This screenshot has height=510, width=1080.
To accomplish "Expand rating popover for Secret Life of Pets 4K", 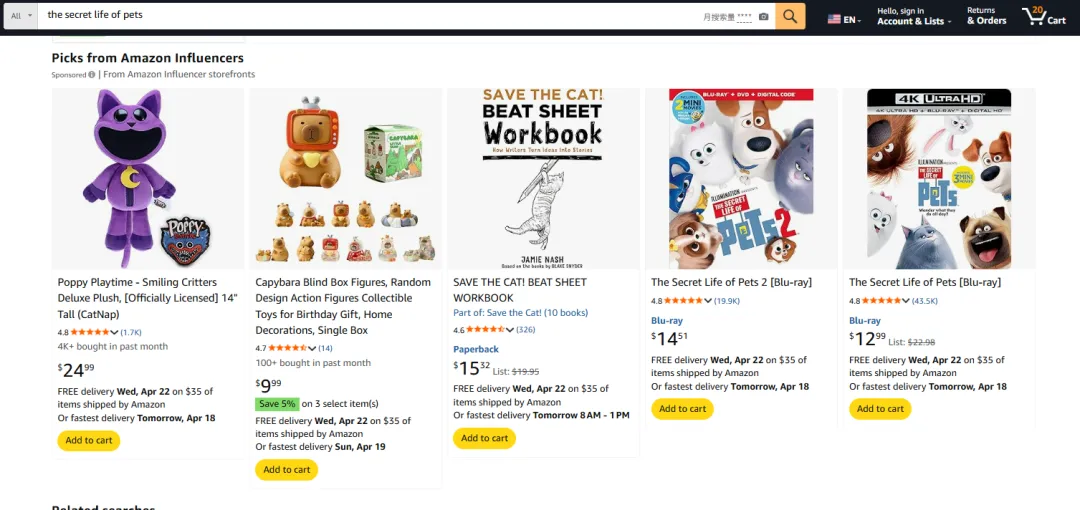I will (x=906, y=300).
